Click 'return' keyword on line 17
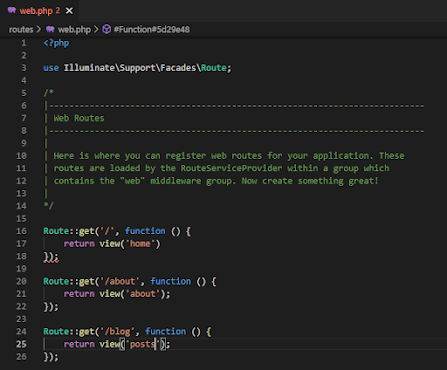Screen dimensions: 447x370 (x=79, y=244)
